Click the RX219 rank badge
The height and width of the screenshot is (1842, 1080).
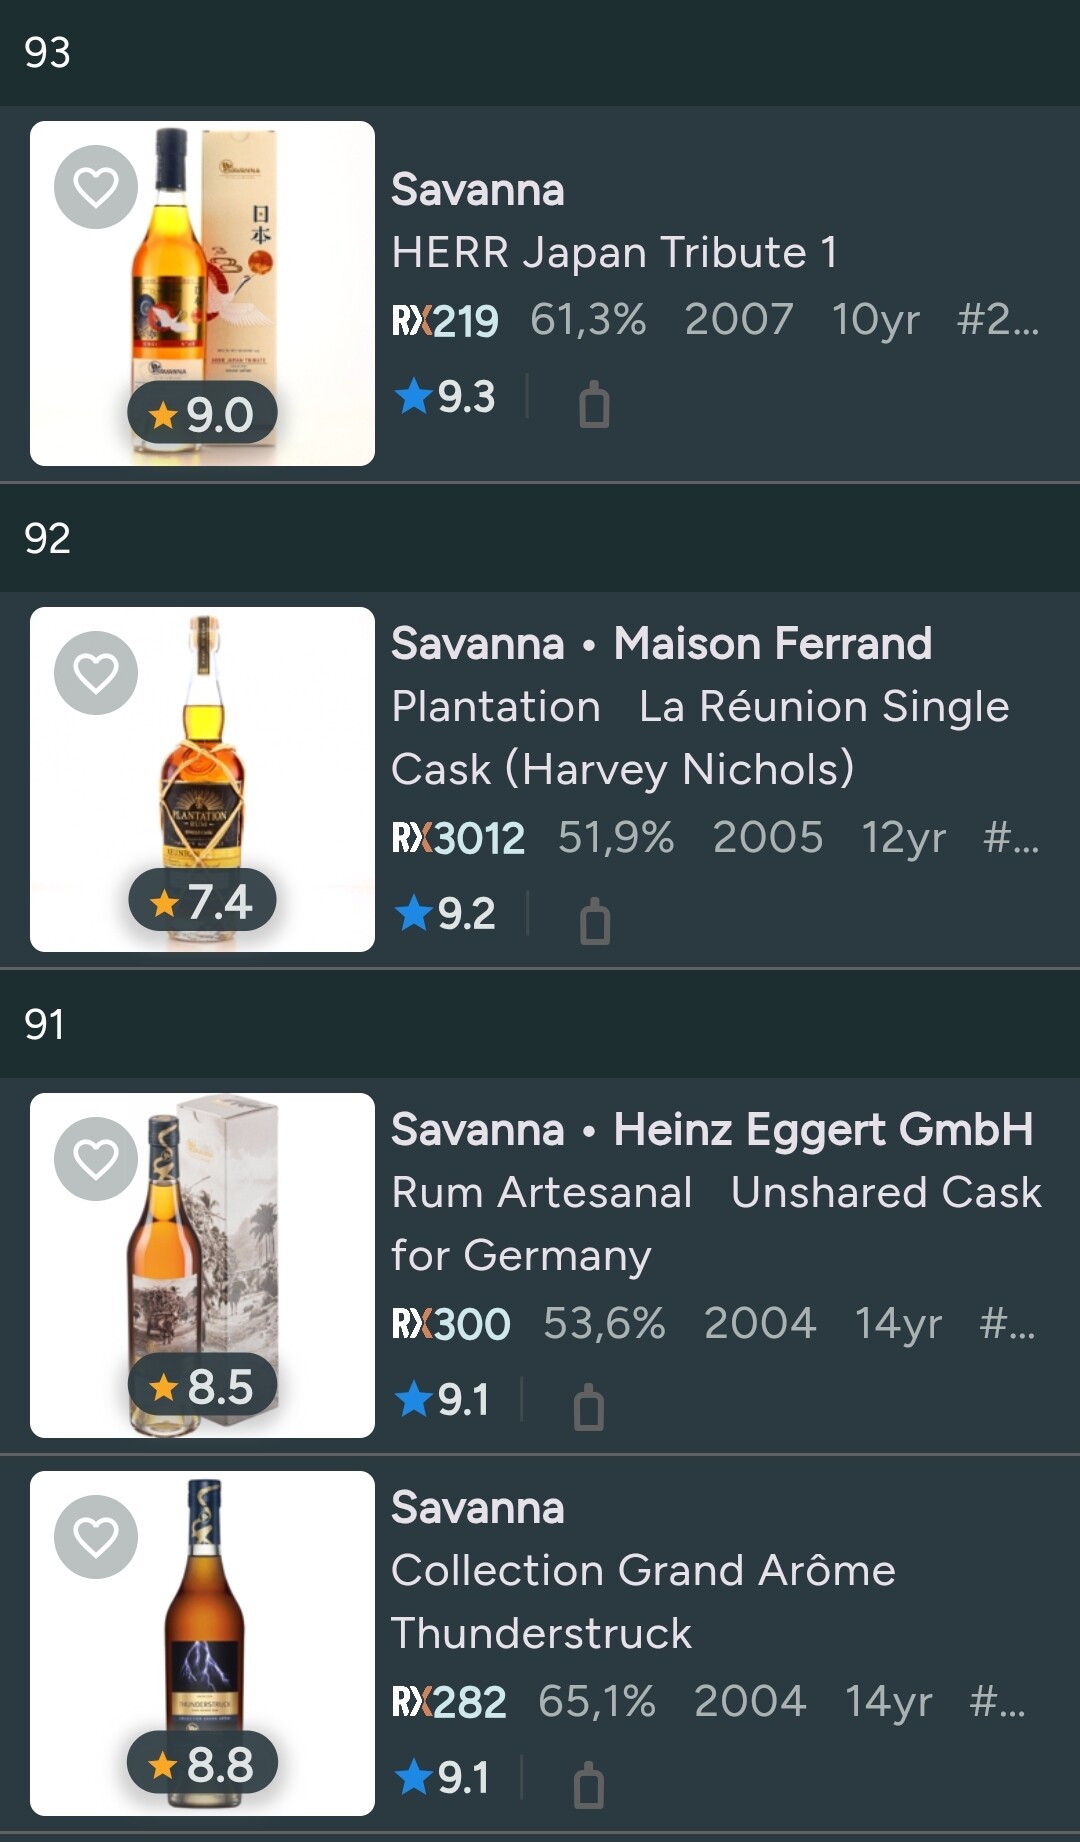[x=445, y=321]
